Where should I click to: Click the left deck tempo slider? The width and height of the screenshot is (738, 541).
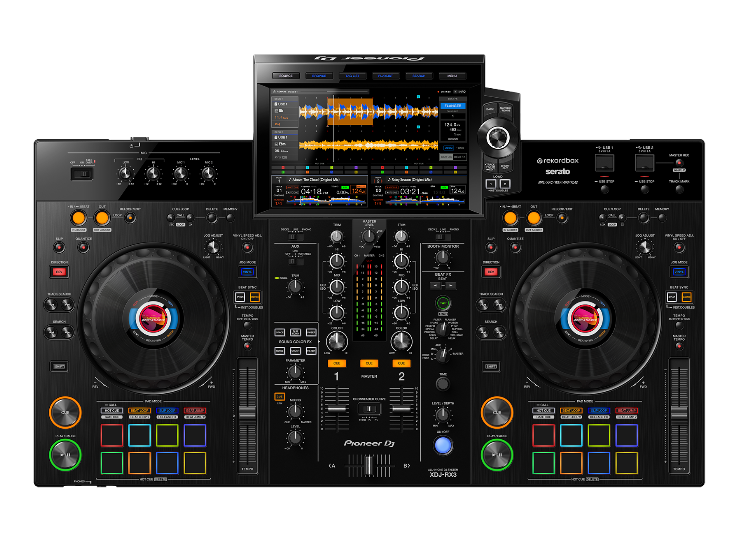point(249,410)
